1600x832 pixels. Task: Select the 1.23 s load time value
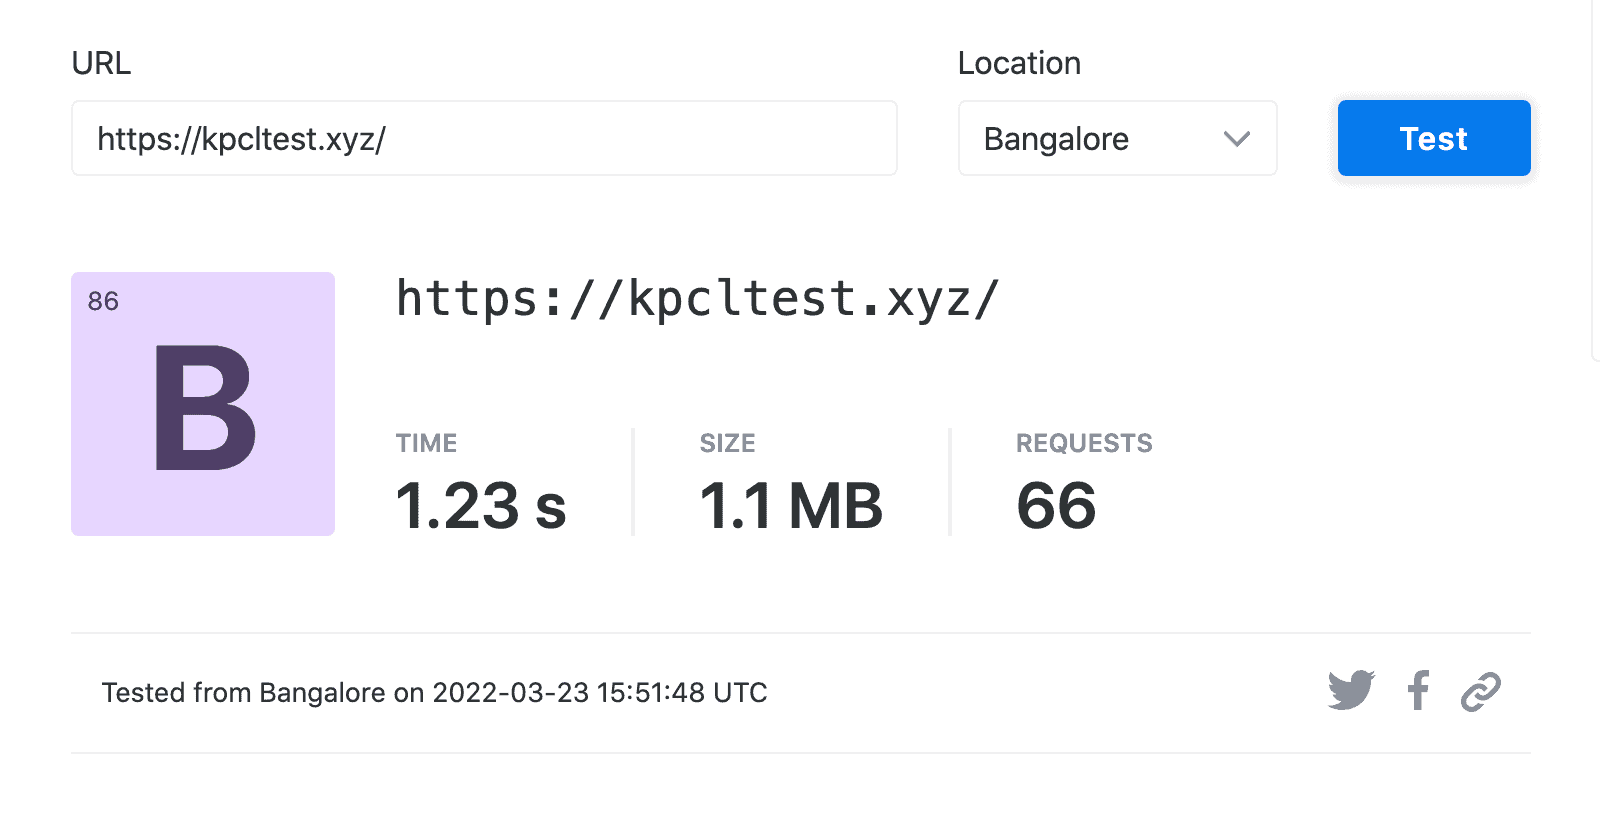pyautogui.click(x=481, y=506)
